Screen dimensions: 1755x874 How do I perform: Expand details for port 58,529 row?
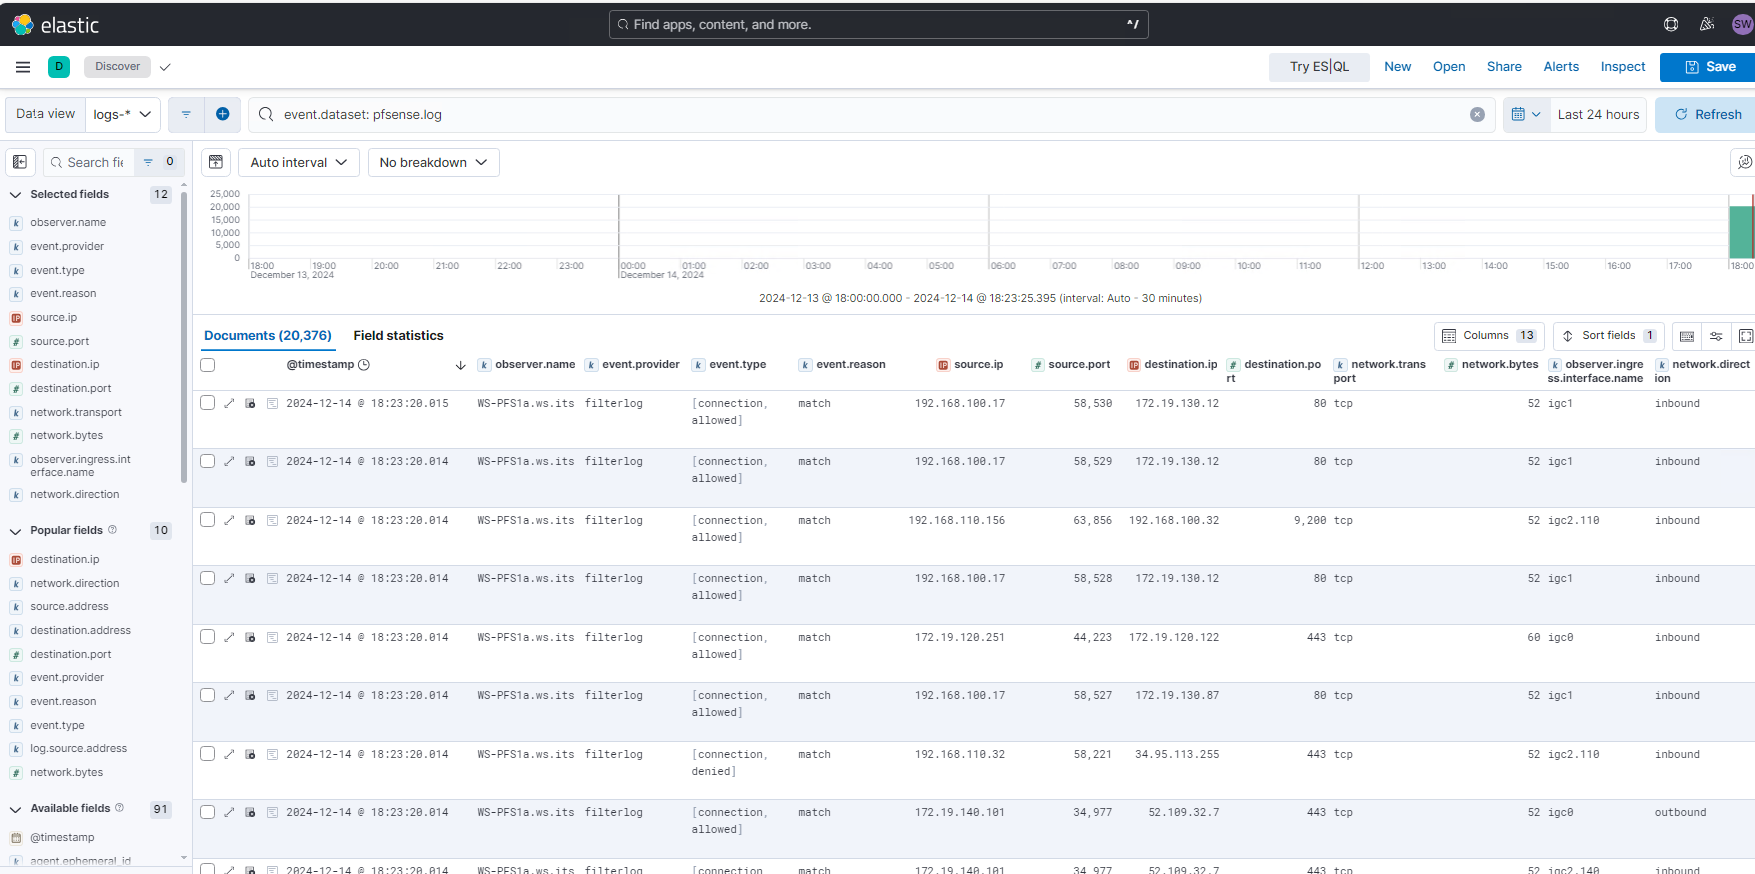click(x=229, y=461)
